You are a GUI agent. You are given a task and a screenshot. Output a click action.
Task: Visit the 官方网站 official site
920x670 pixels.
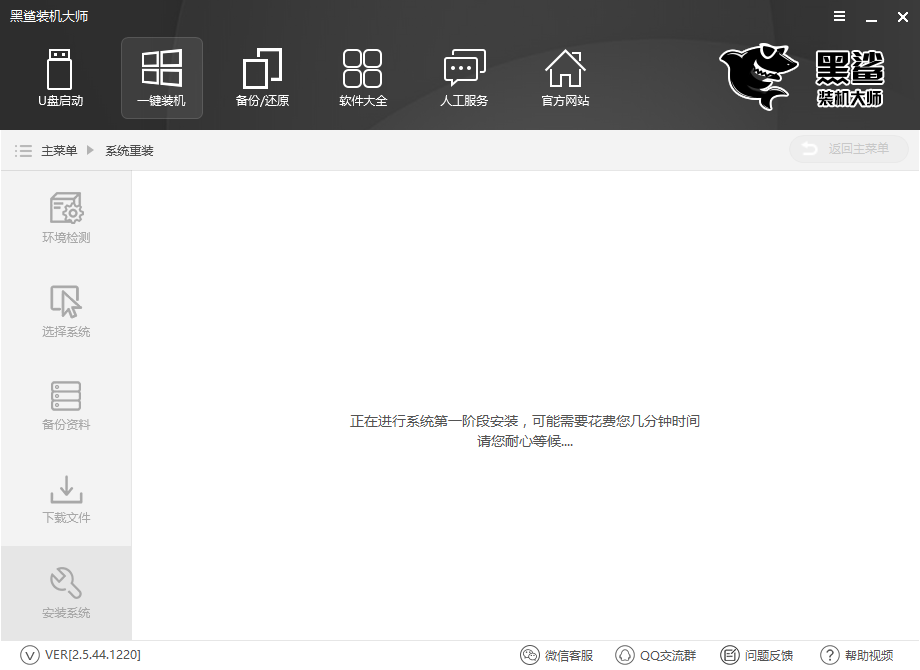pyautogui.click(x=565, y=78)
